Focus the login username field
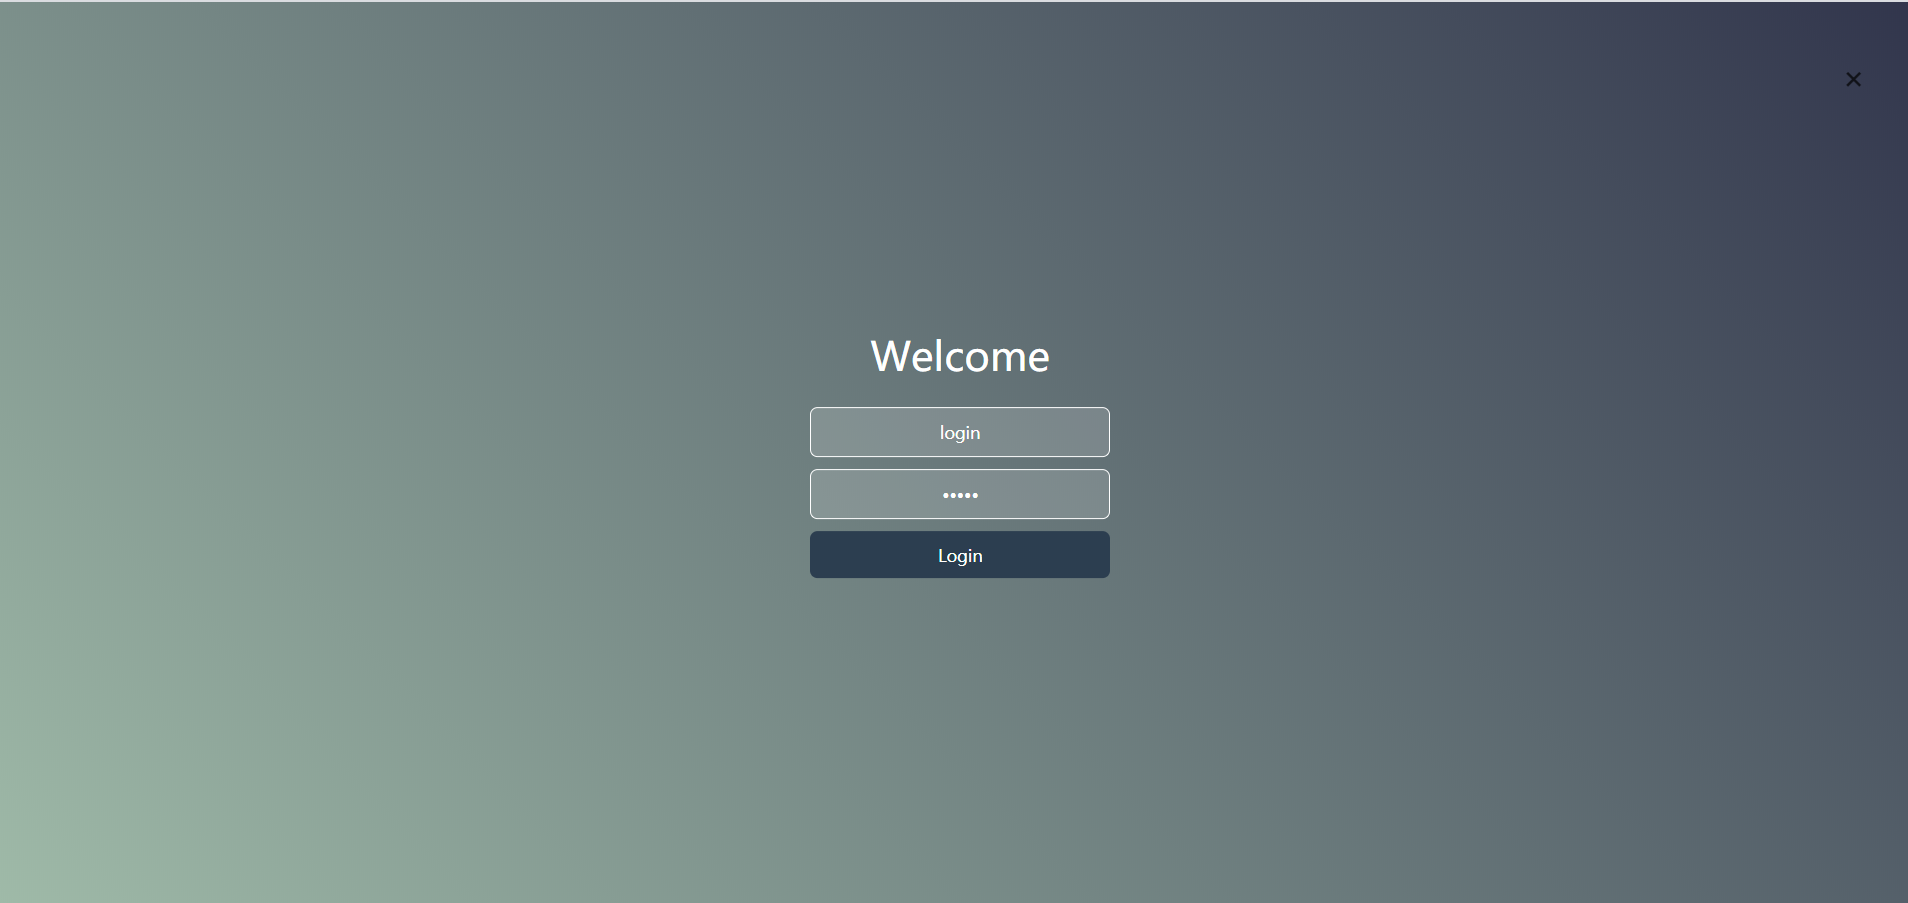 (960, 432)
